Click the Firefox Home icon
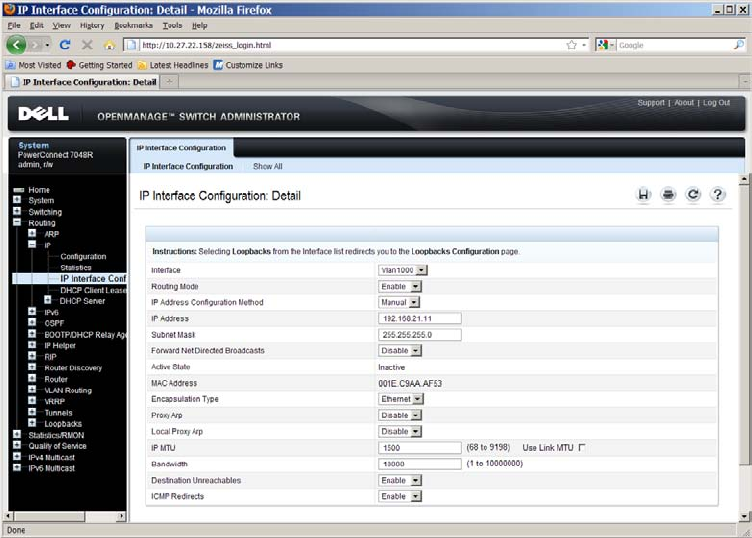 click(110, 45)
